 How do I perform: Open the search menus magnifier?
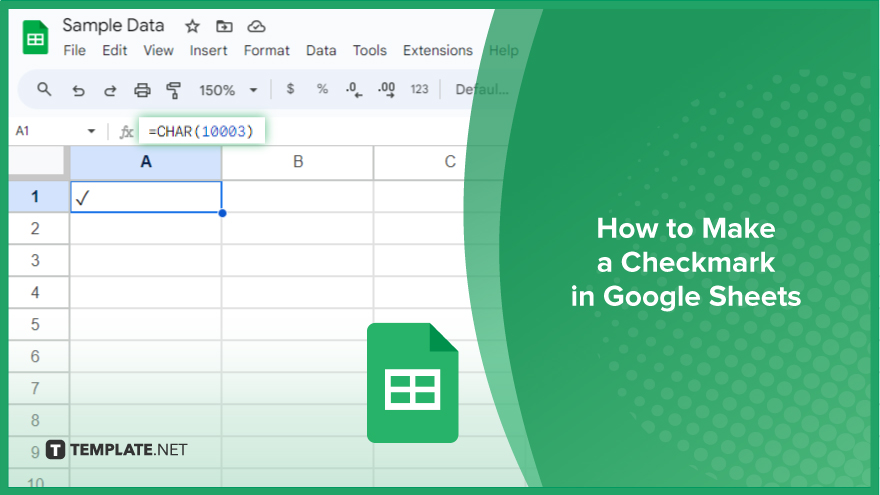pos(44,89)
